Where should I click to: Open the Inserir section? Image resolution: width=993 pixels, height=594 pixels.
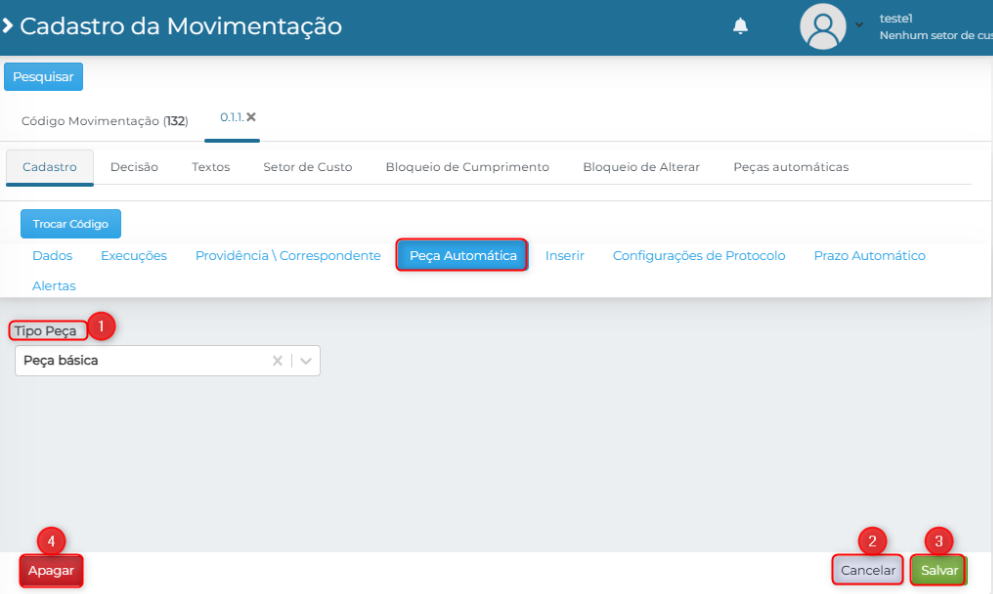coord(564,256)
